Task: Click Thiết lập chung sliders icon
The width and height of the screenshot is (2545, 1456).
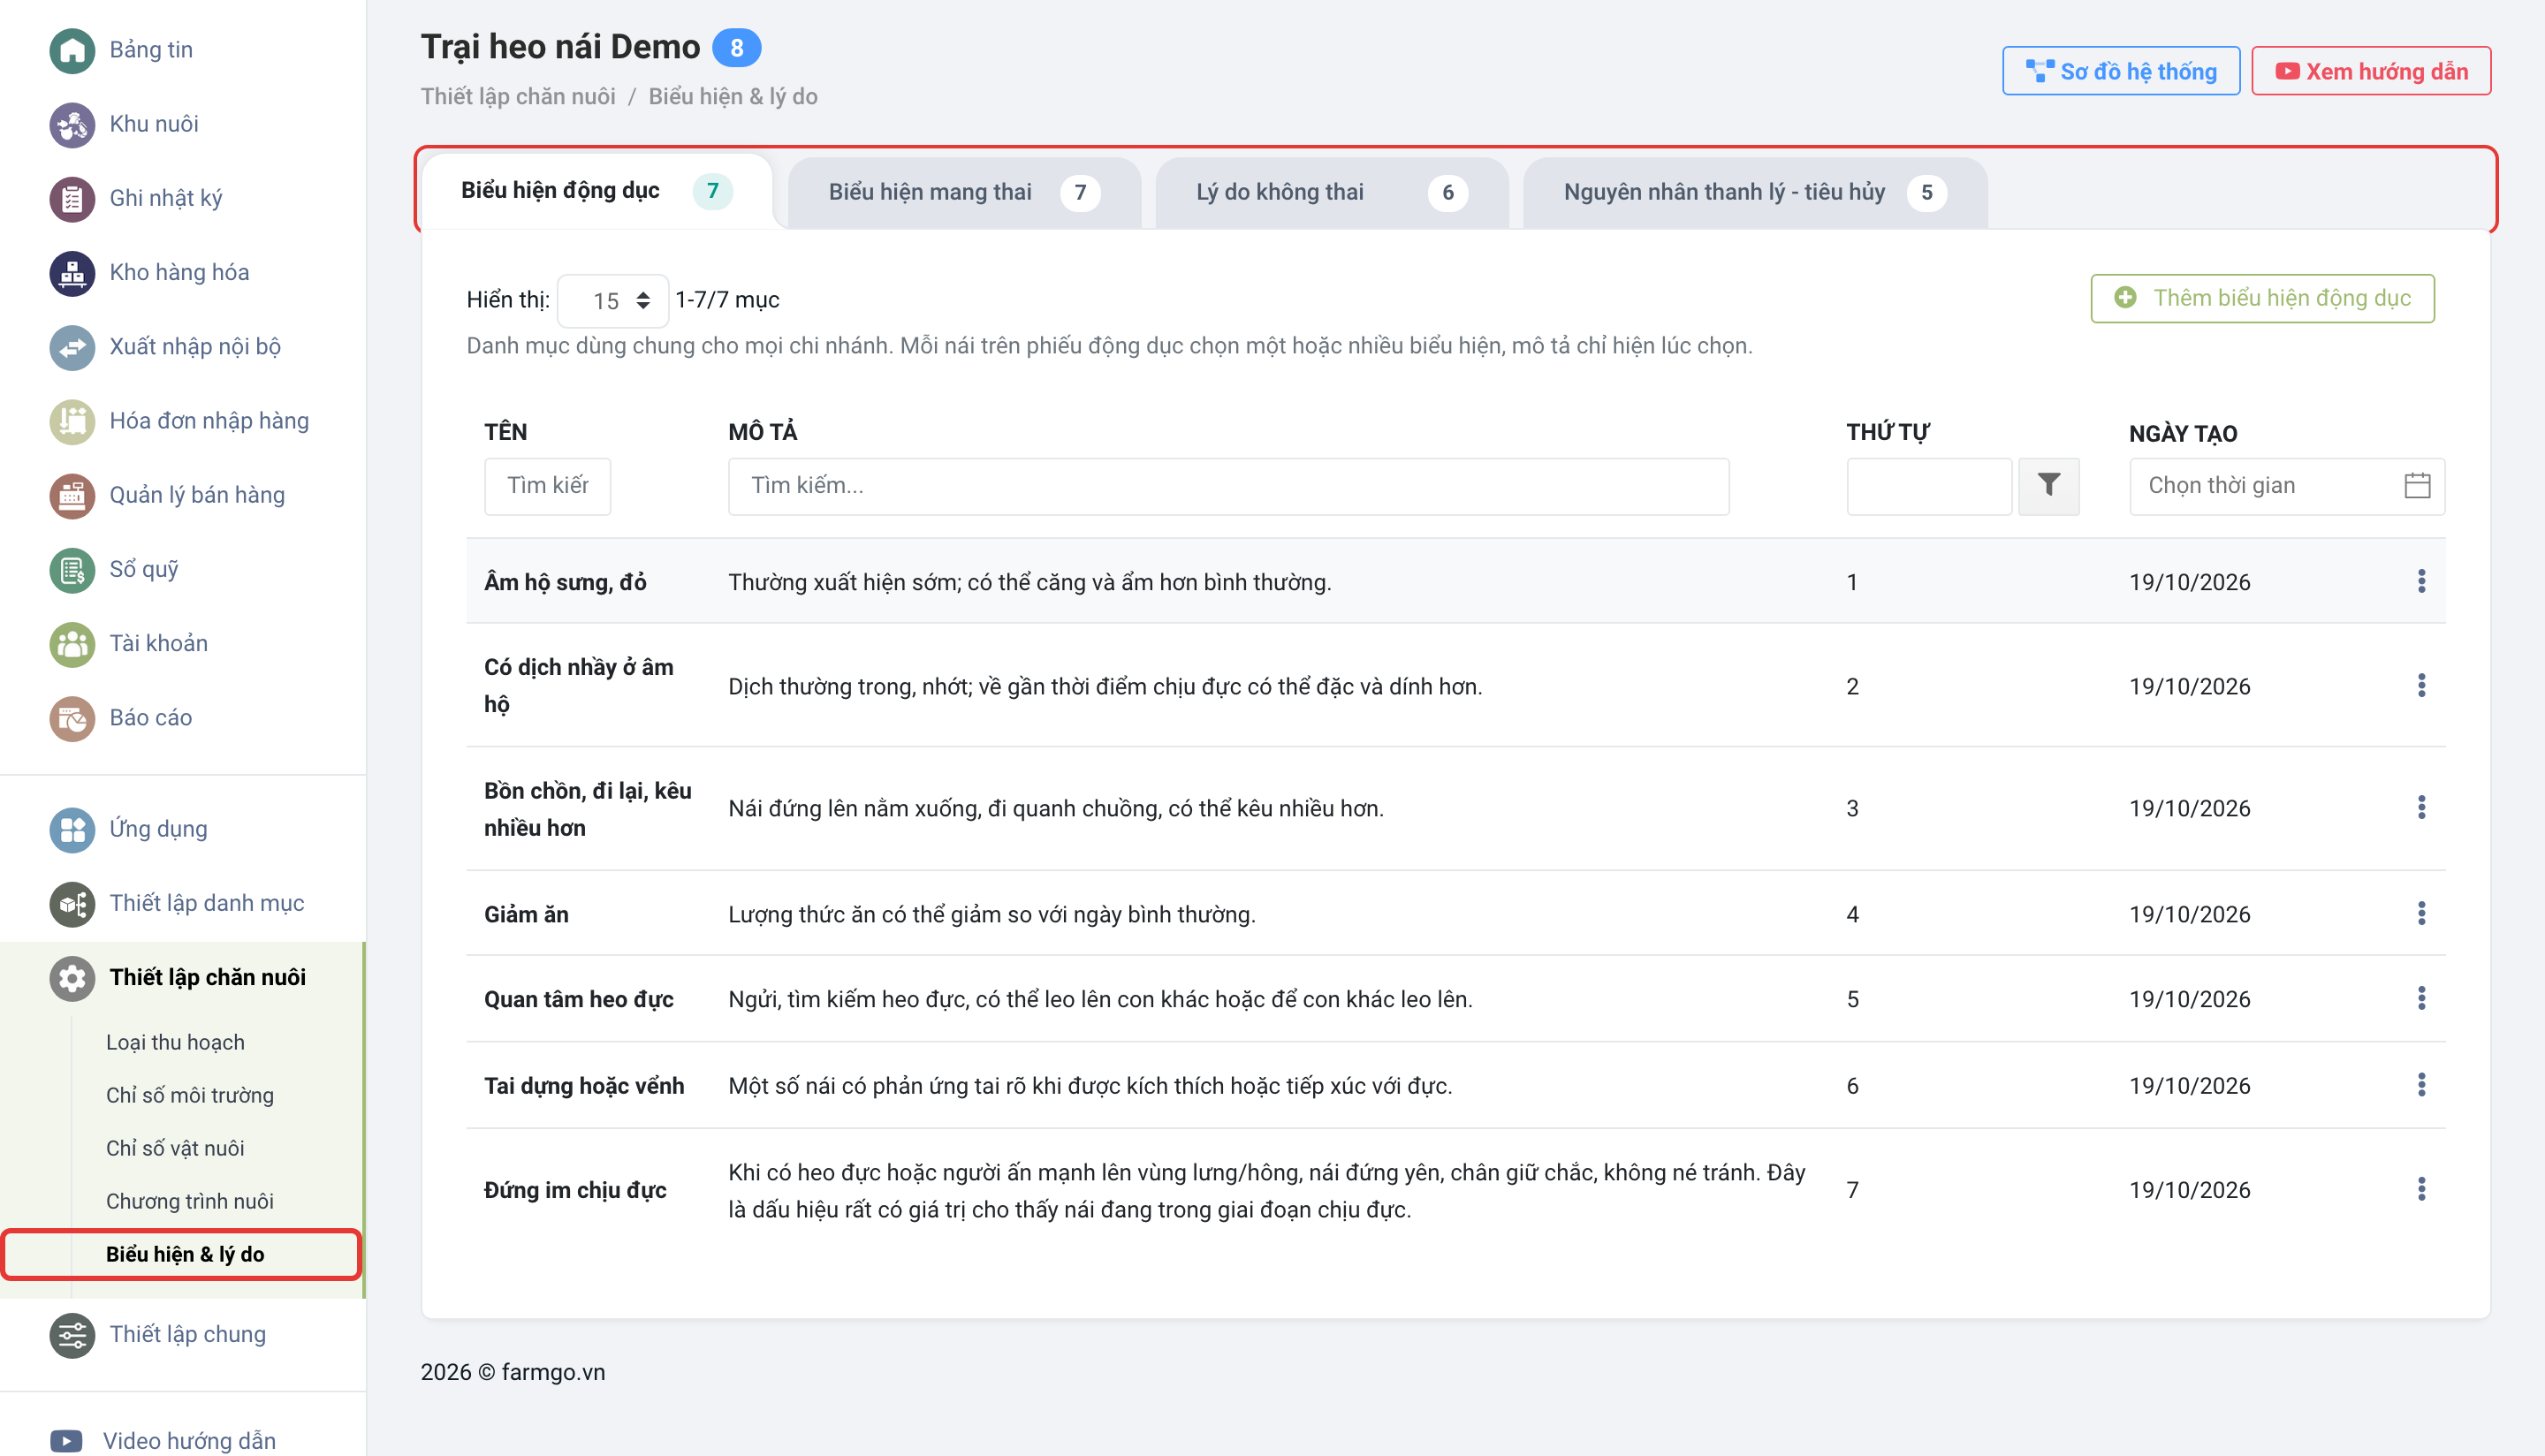Action: [x=72, y=1334]
